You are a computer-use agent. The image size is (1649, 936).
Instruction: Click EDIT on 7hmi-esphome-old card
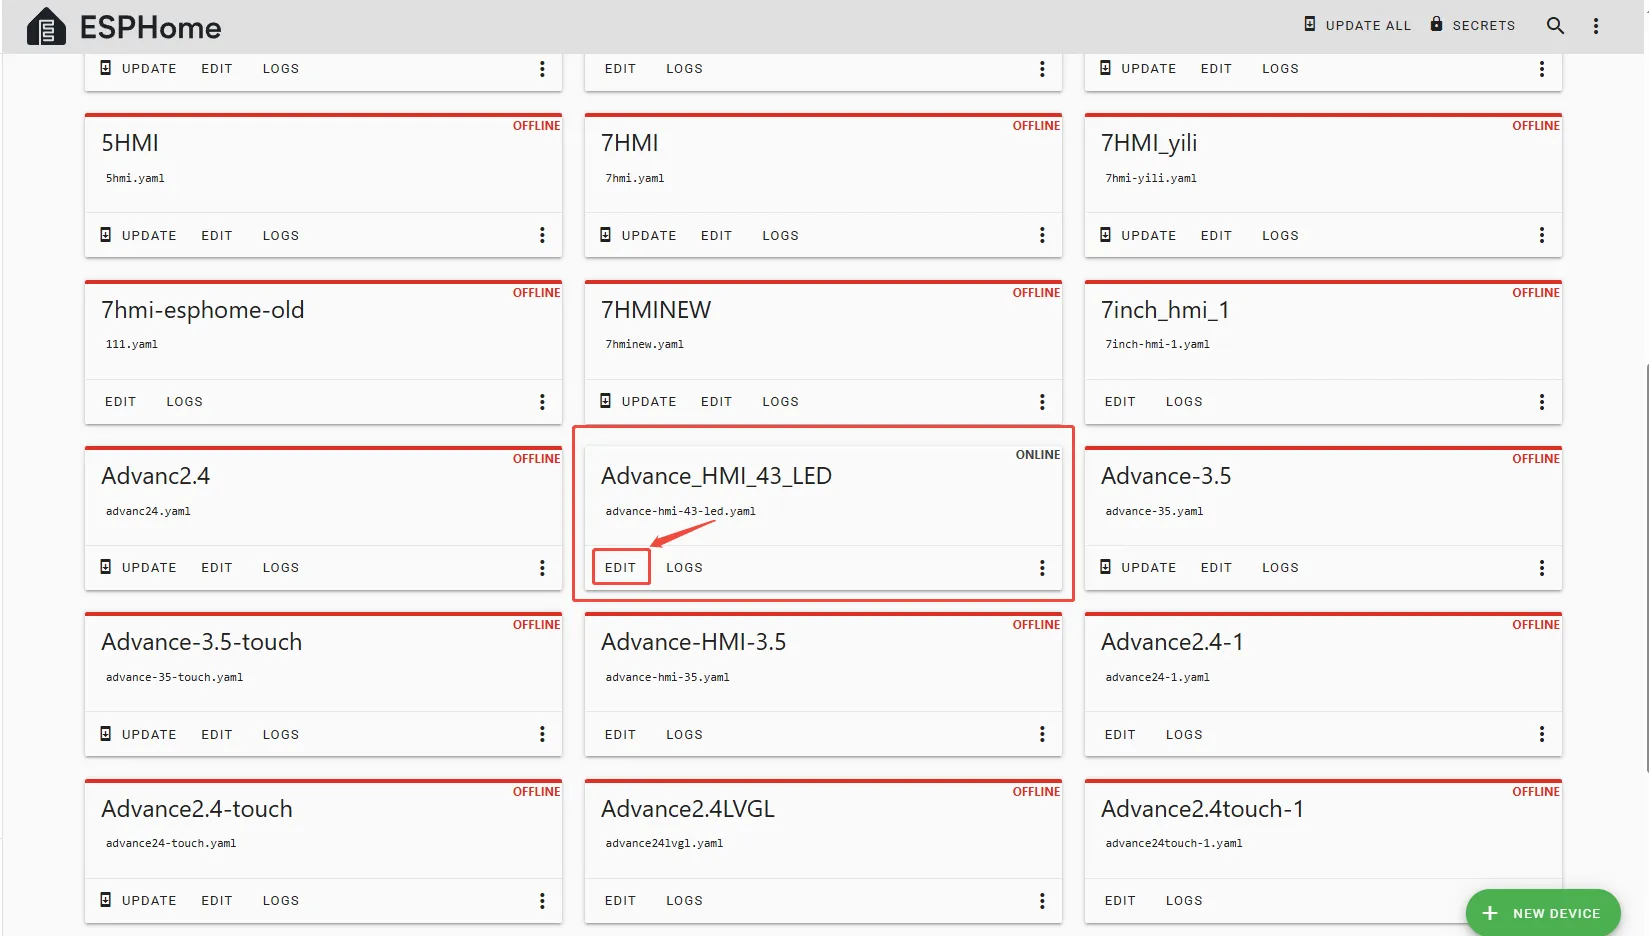[x=120, y=402]
